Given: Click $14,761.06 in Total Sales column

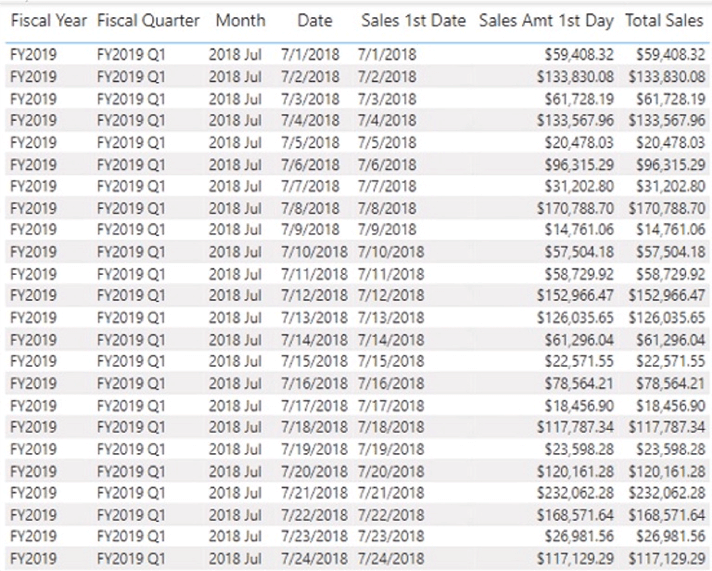Looking at the screenshot, I should 670,230.
